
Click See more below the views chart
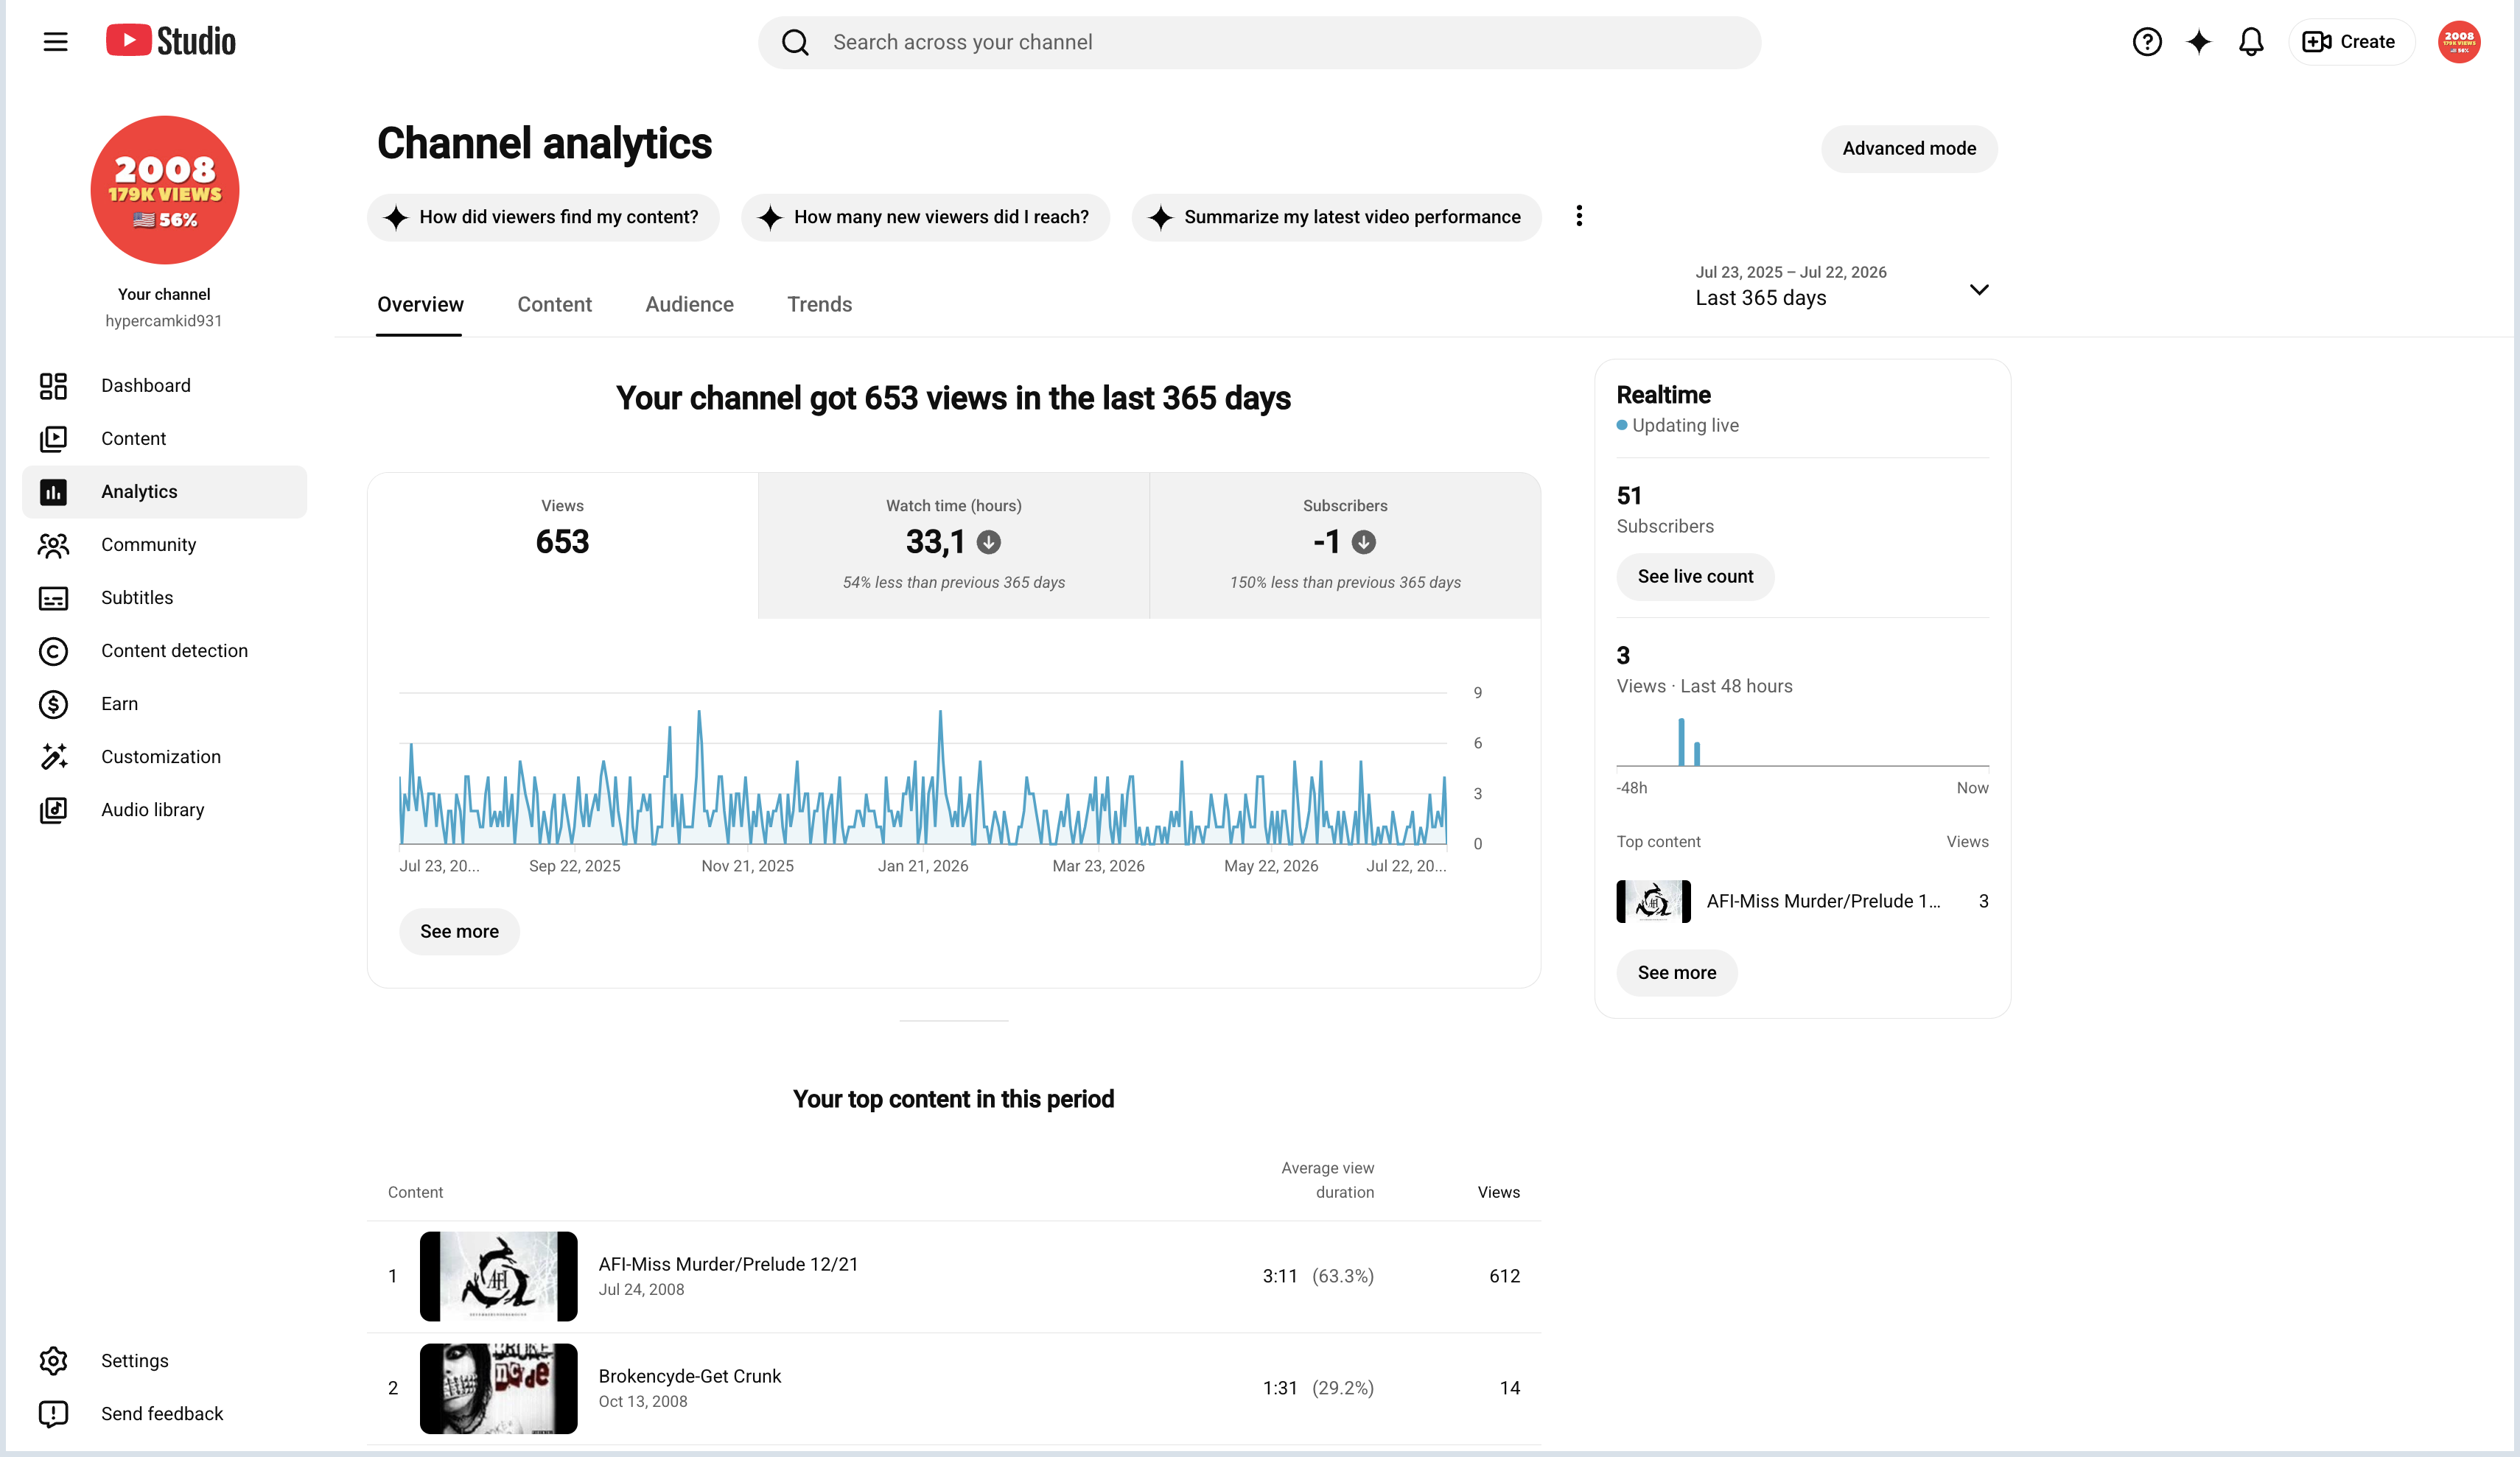[x=459, y=932]
